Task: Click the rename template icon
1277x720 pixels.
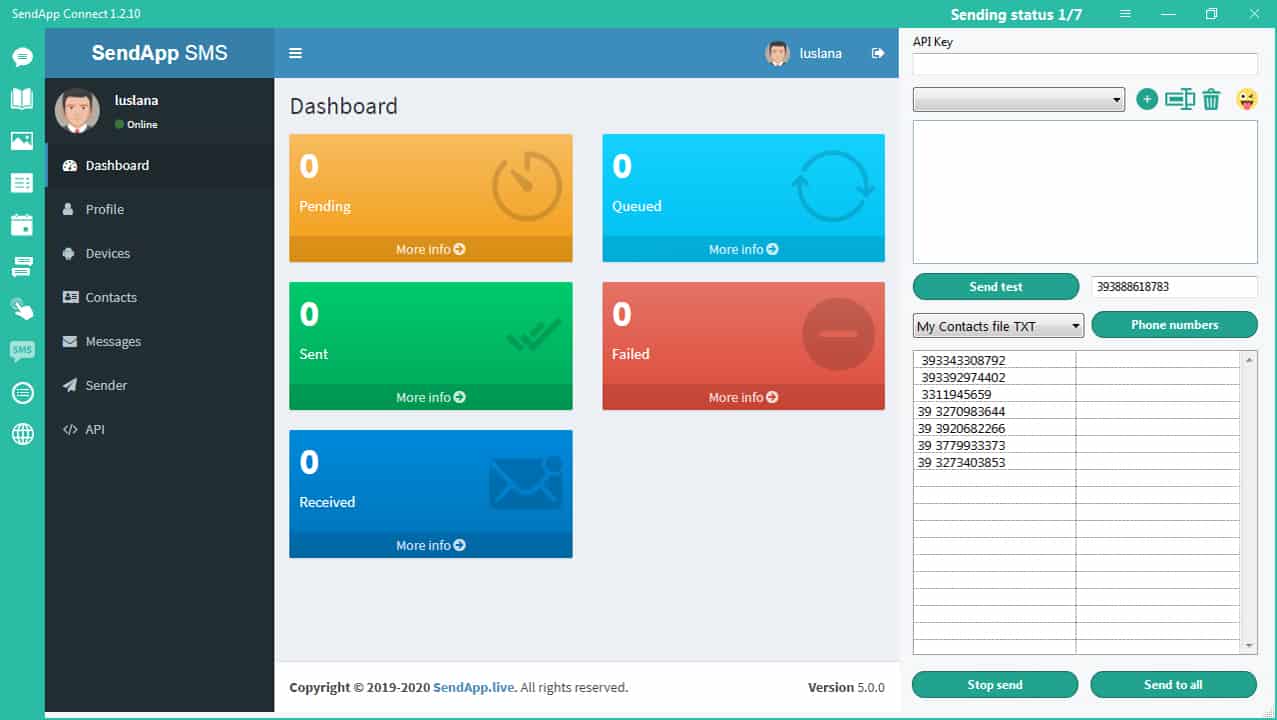Action: pos(1180,99)
